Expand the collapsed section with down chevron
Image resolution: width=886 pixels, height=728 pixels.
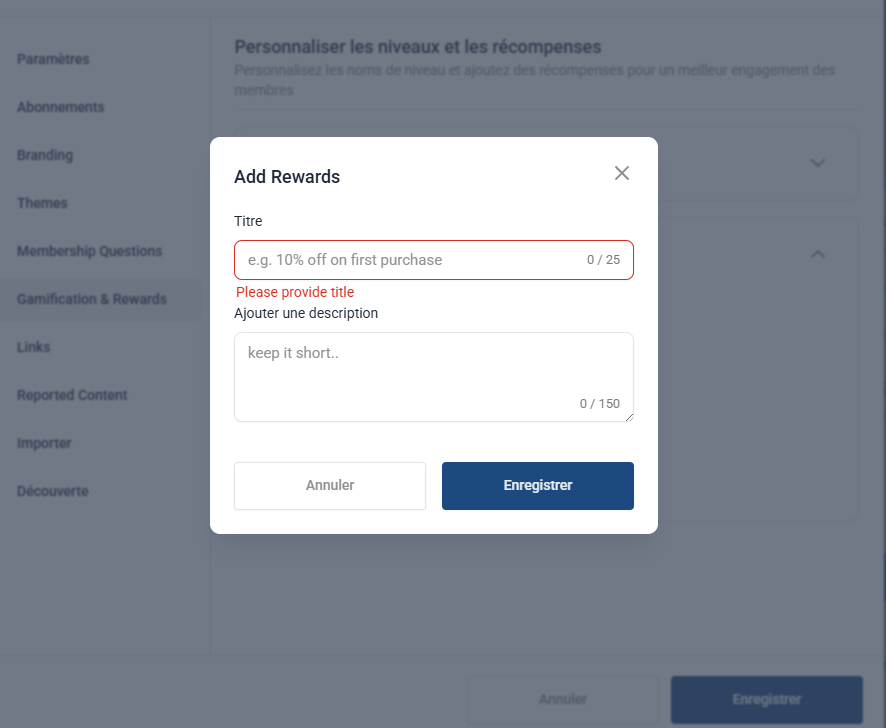coord(817,163)
